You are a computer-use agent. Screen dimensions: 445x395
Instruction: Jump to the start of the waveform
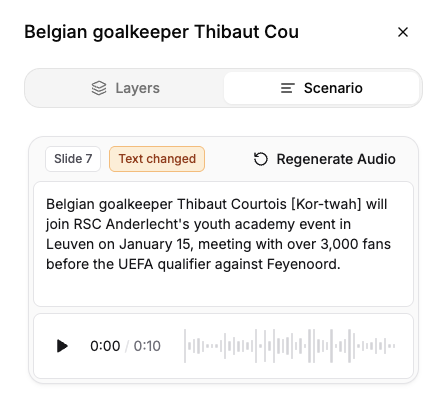click(x=185, y=346)
